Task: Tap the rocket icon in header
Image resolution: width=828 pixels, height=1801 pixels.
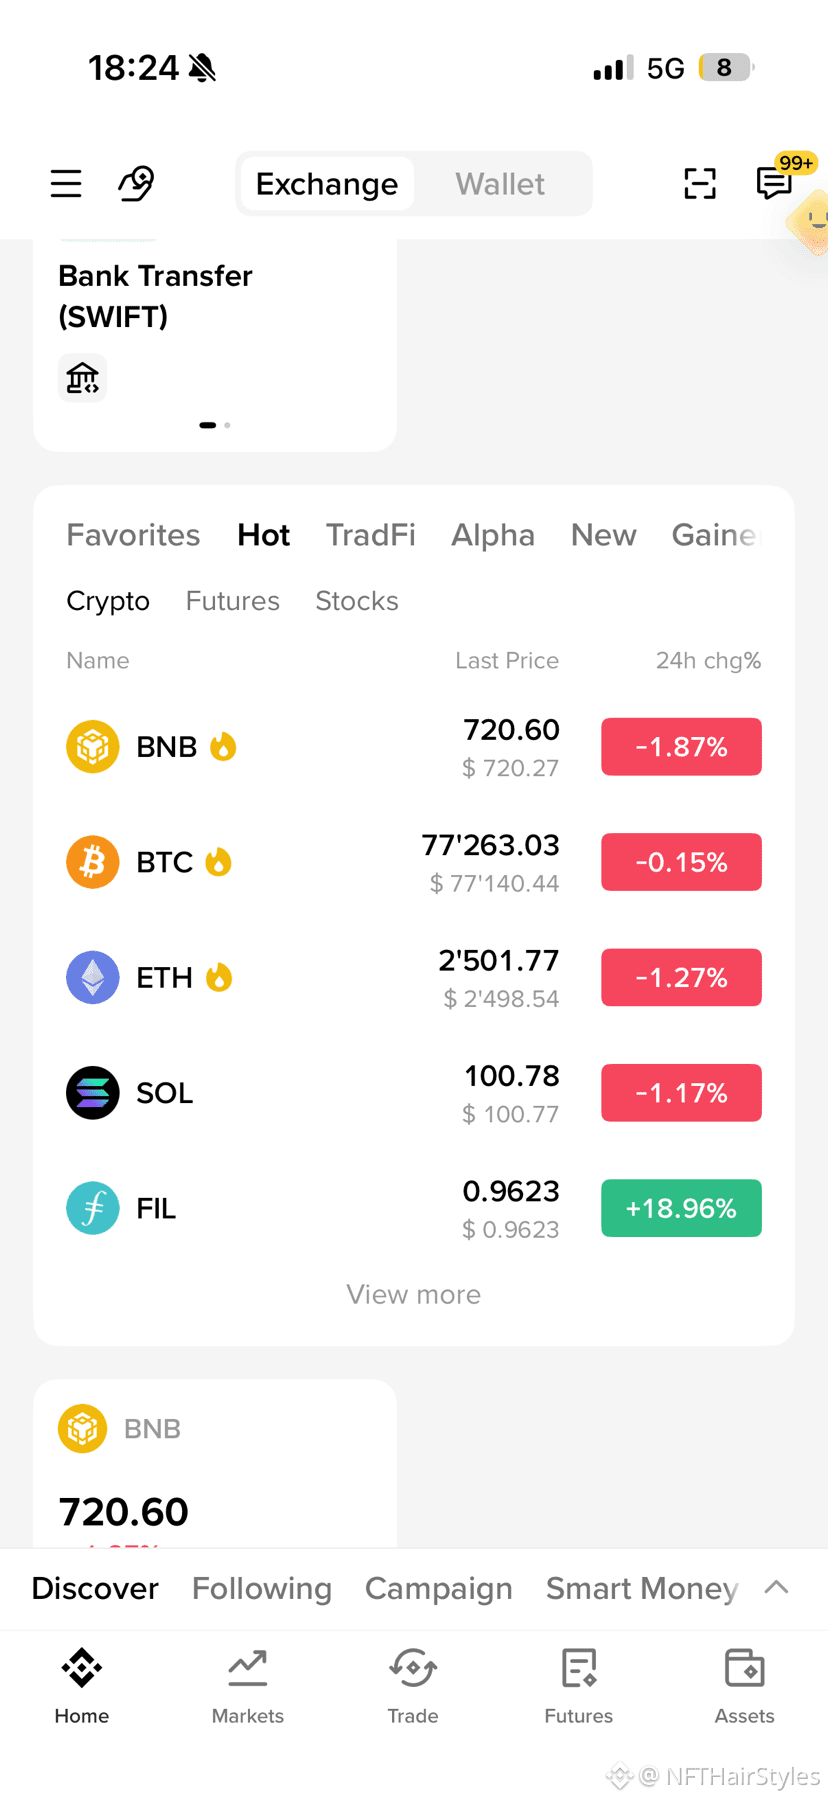Action: [x=137, y=184]
